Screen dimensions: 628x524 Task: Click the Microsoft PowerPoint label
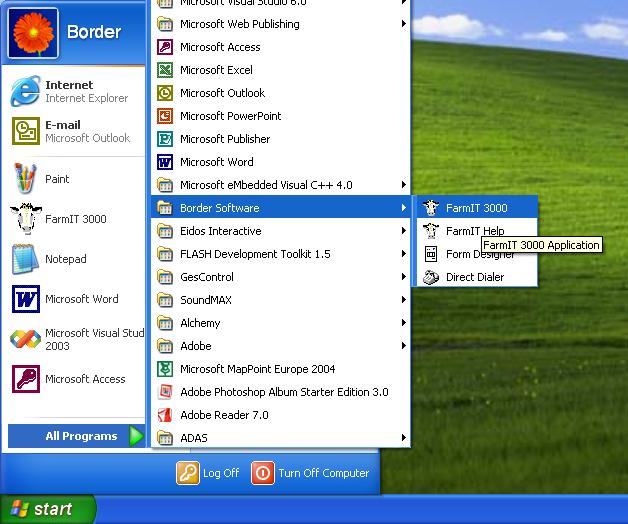[x=231, y=116]
